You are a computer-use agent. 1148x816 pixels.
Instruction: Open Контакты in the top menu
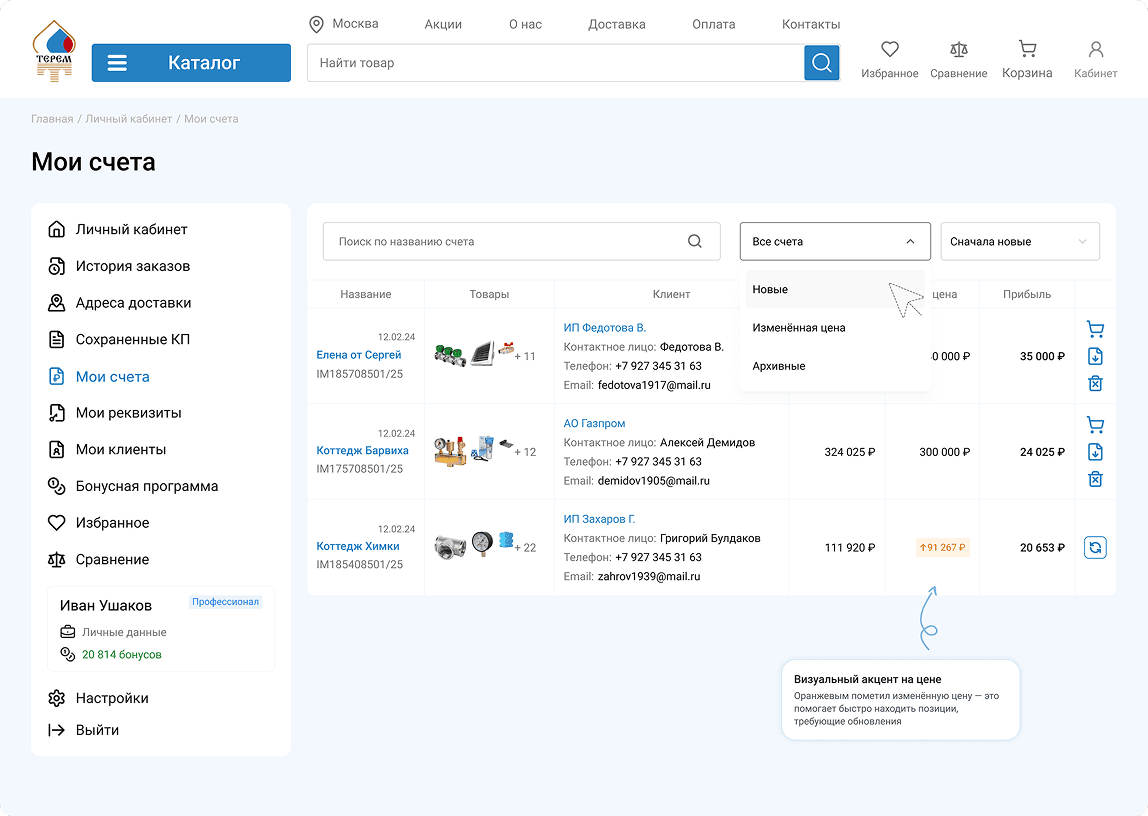click(x=810, y=24)
